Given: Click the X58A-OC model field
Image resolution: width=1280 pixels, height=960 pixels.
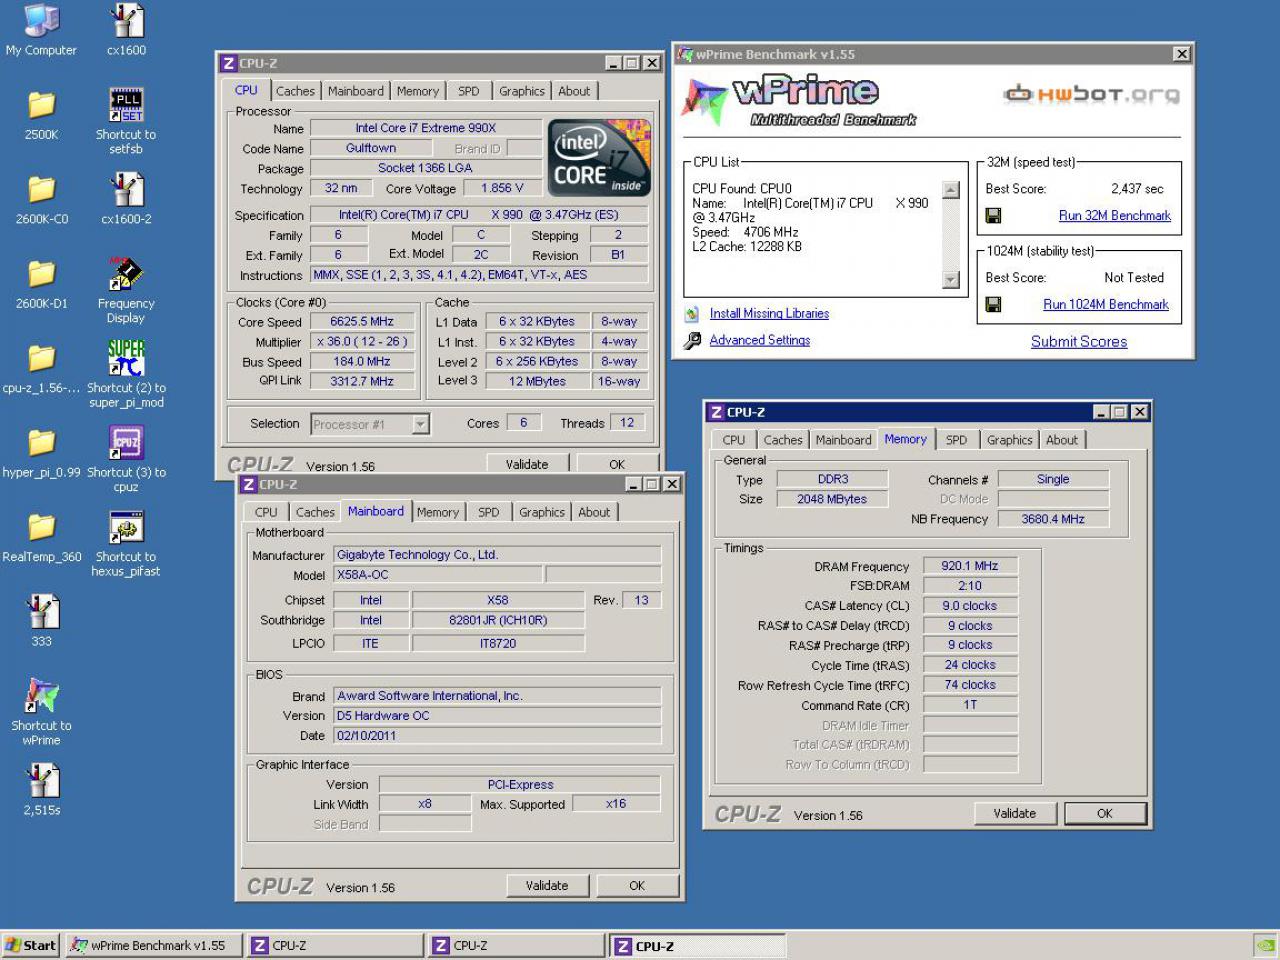Looking at the screenshot, I should tap(438, 575).
